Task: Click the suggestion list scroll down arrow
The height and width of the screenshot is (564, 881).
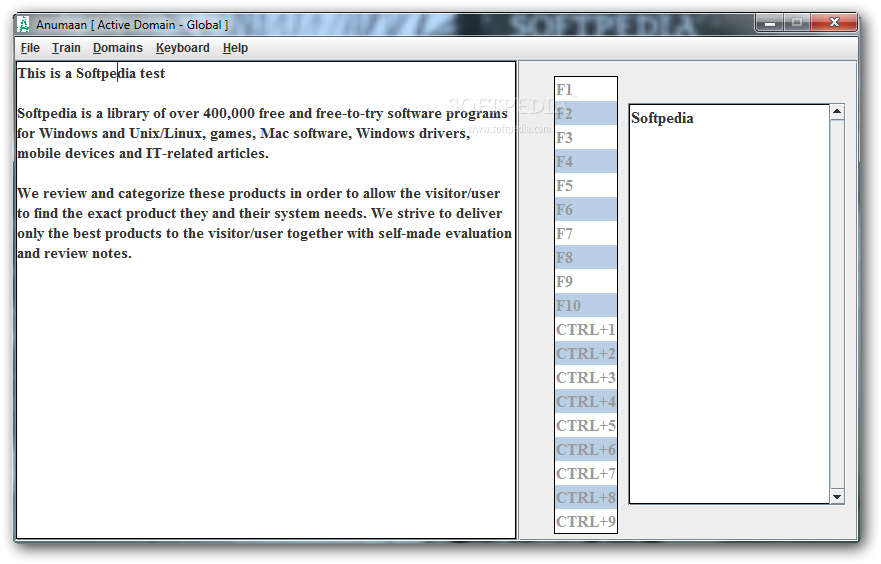Action: [837, 497]
